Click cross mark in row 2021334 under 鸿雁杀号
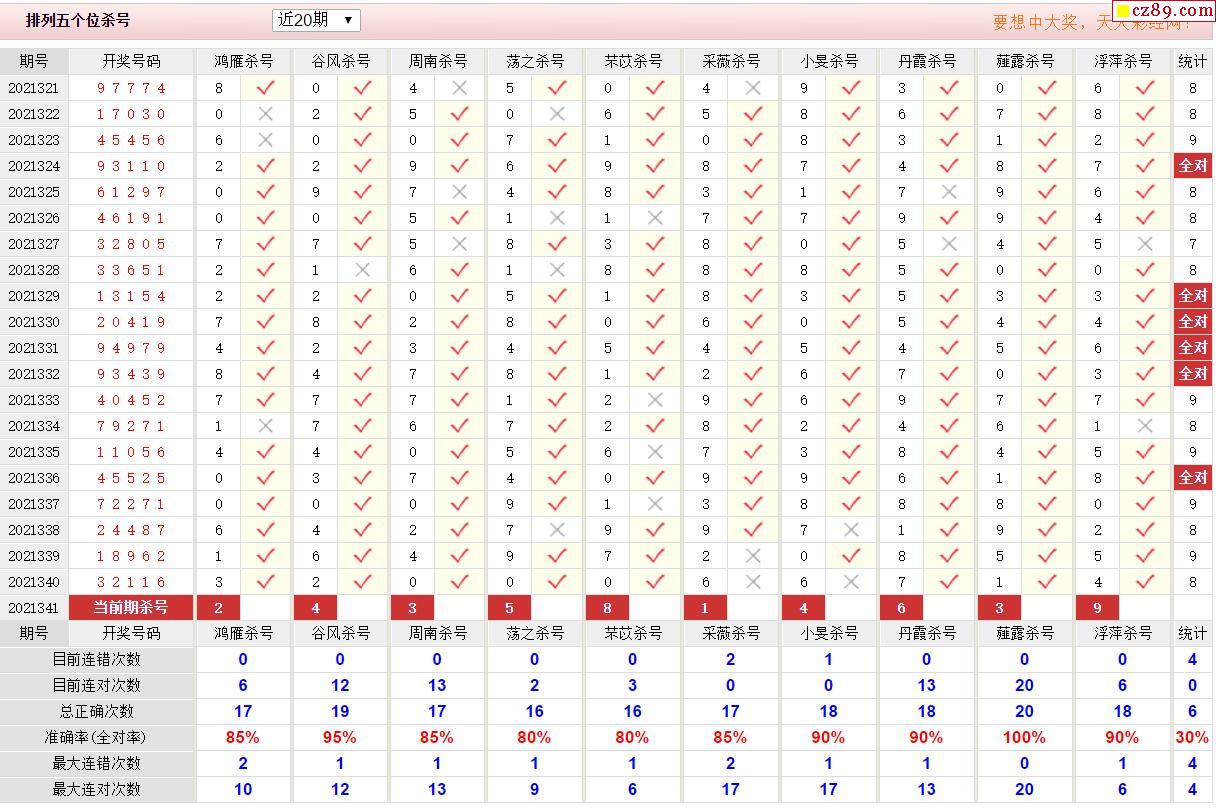The image size is (1216, 808). tap(265, 426)
